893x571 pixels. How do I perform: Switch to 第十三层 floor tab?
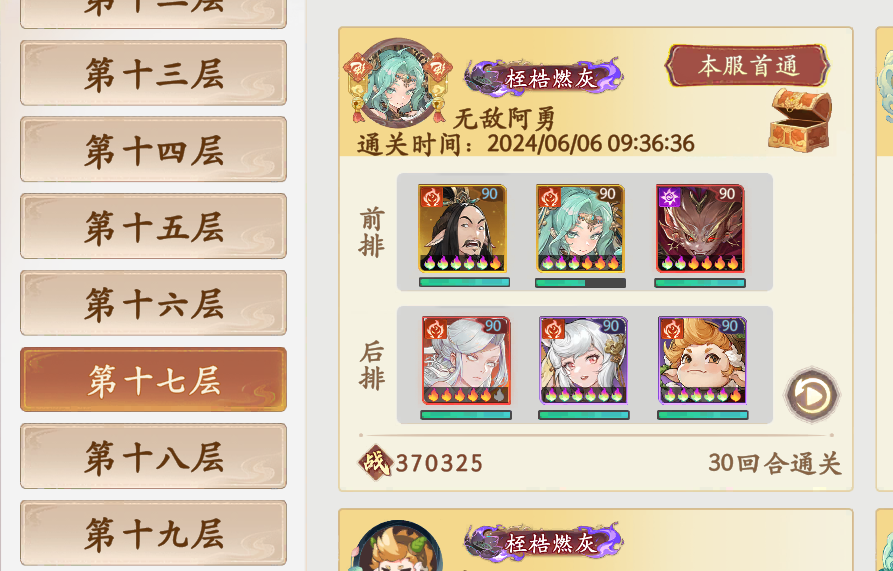153,73
